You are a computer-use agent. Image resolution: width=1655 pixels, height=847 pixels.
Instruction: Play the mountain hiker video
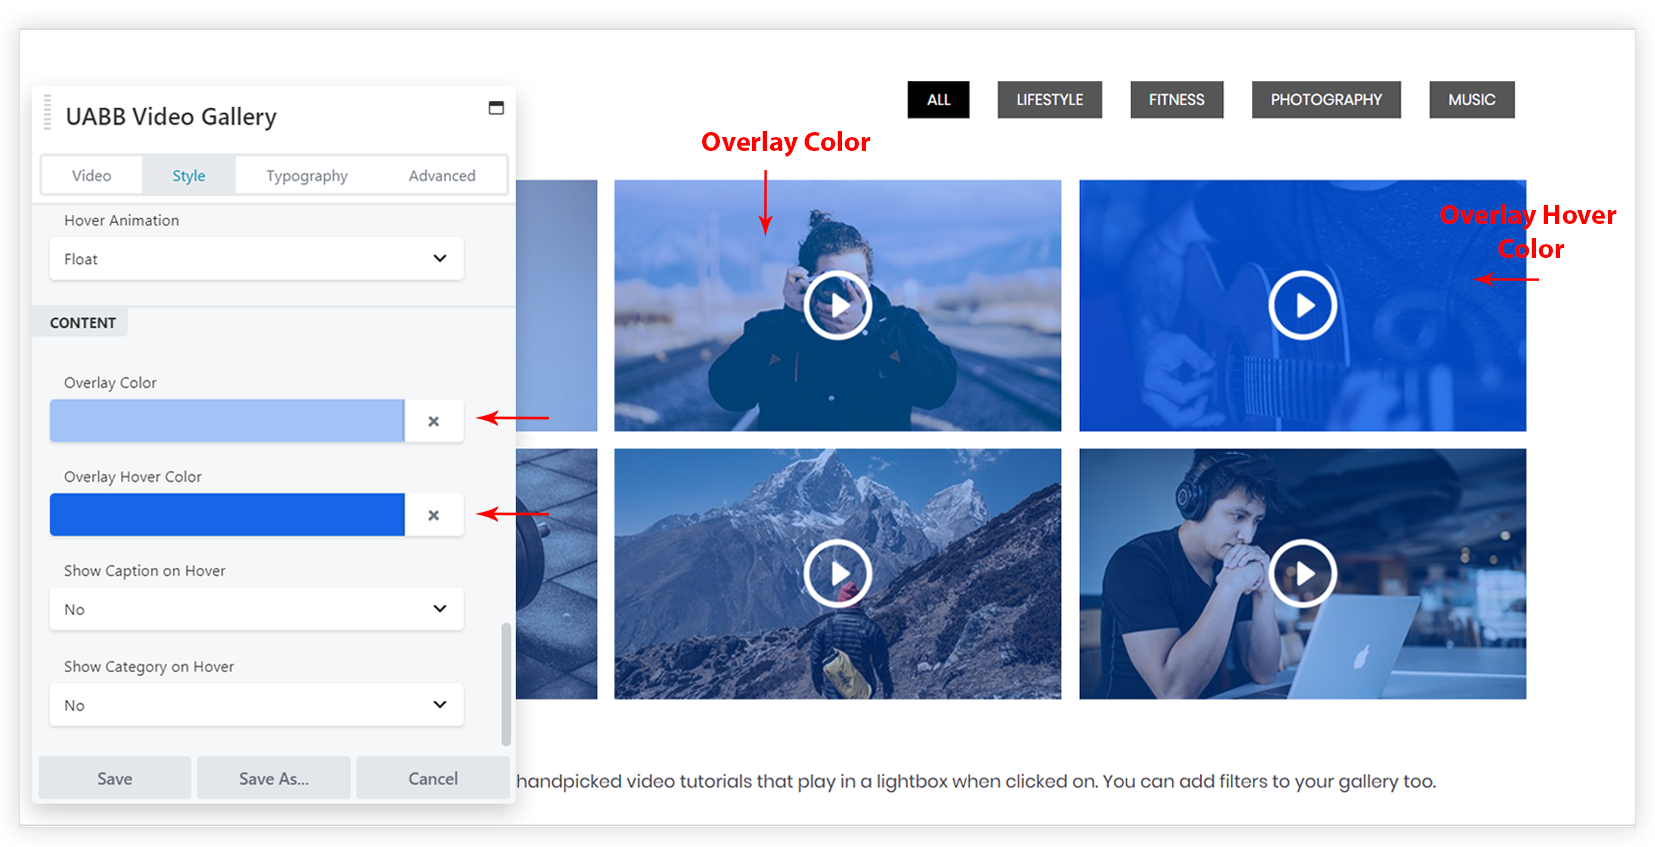coord(837,573)
